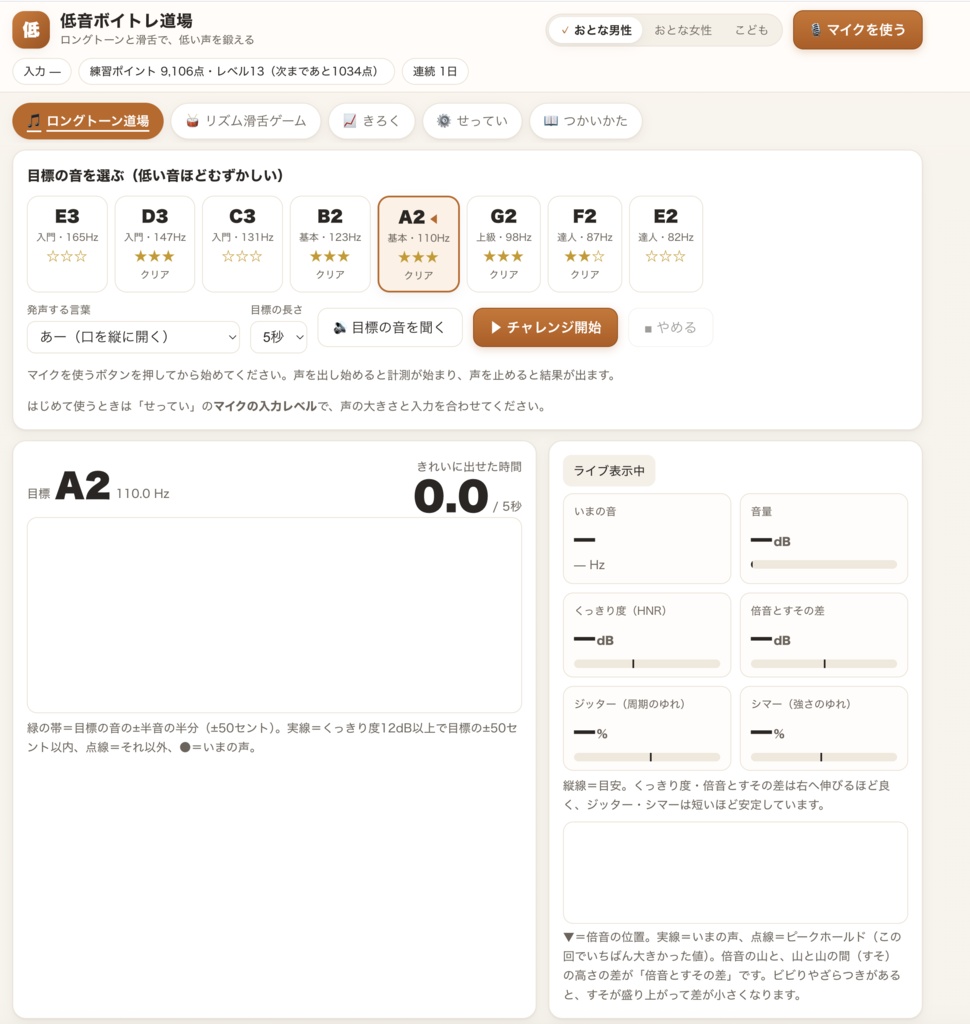Choose the E3 target note card
The image size is (970, 1024).
tap(67, 244)
